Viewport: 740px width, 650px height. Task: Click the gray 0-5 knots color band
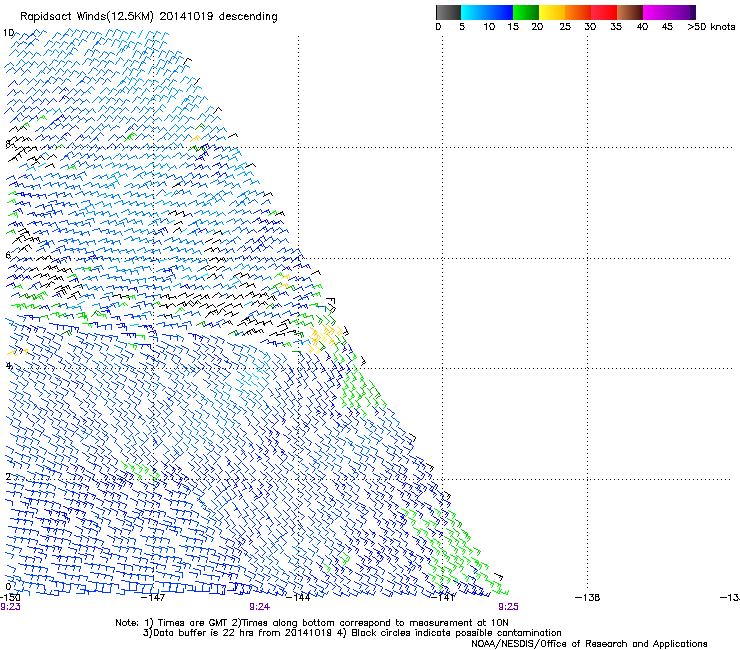point(449,12)
